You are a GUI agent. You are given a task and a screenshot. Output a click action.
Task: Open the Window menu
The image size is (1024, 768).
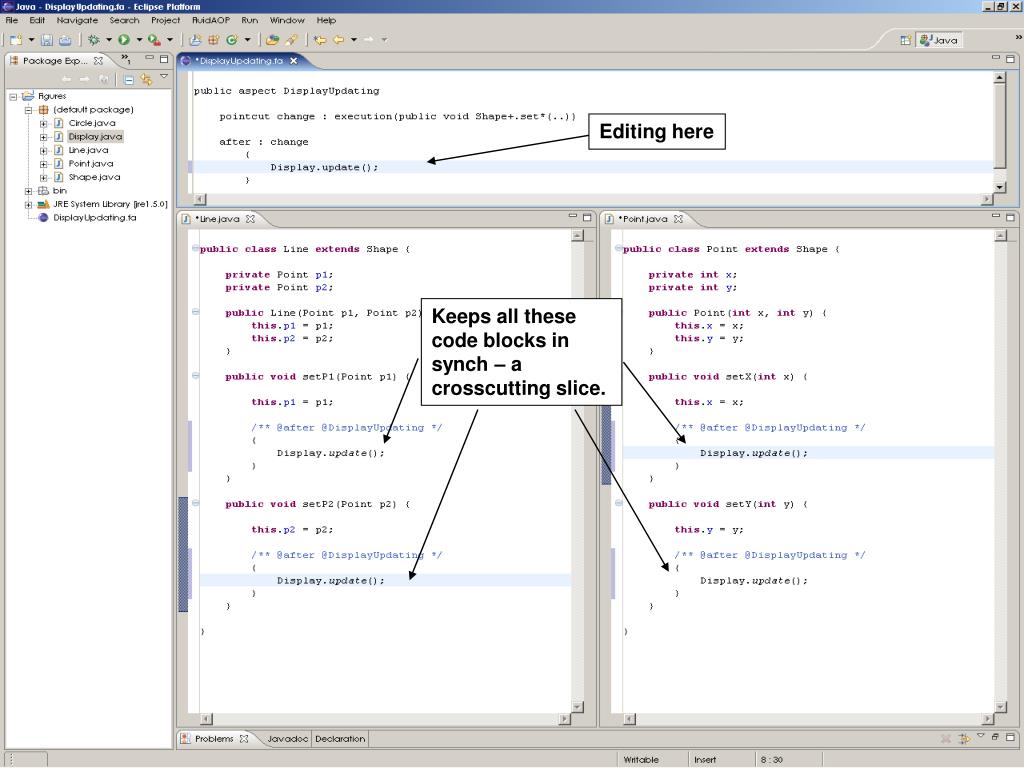[287, 20]
